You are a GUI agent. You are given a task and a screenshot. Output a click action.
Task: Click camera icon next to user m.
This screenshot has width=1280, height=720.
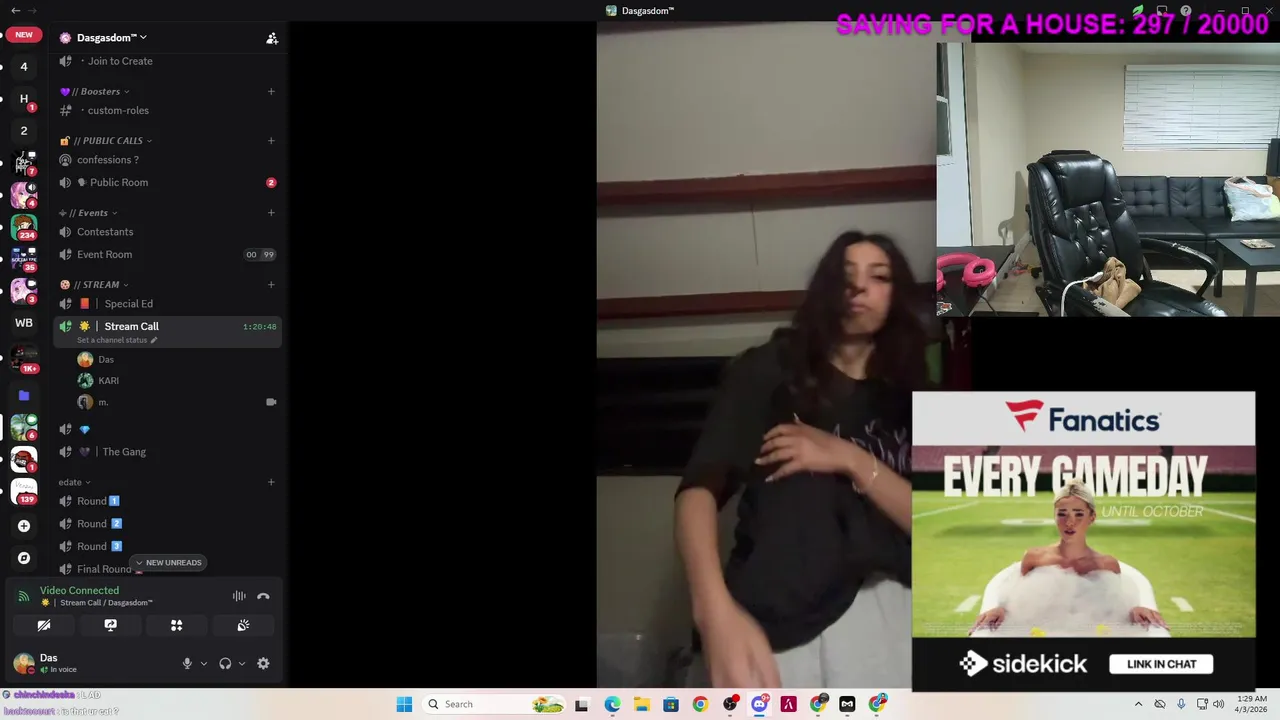pyautogui.click(x=271, y=402)
